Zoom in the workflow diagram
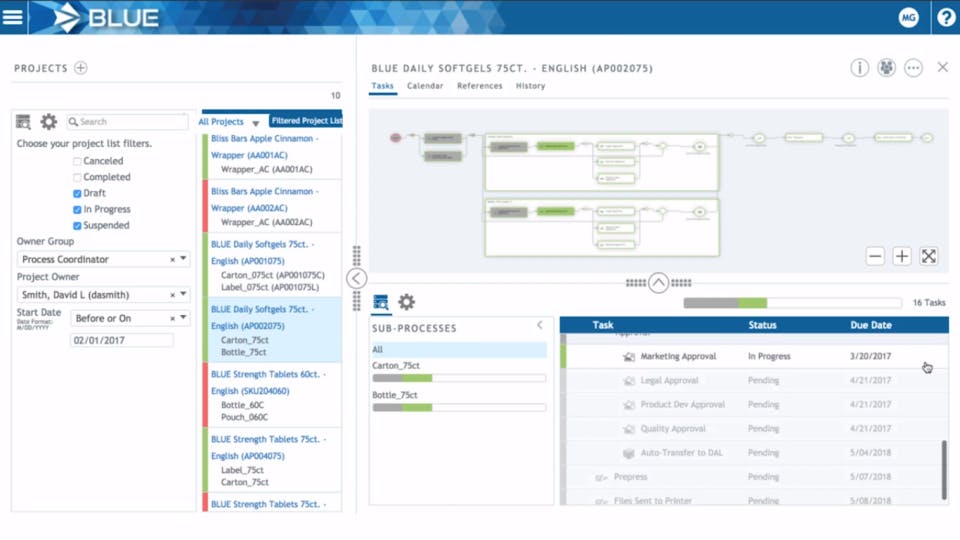960x540 pixels. pos(902,256)
